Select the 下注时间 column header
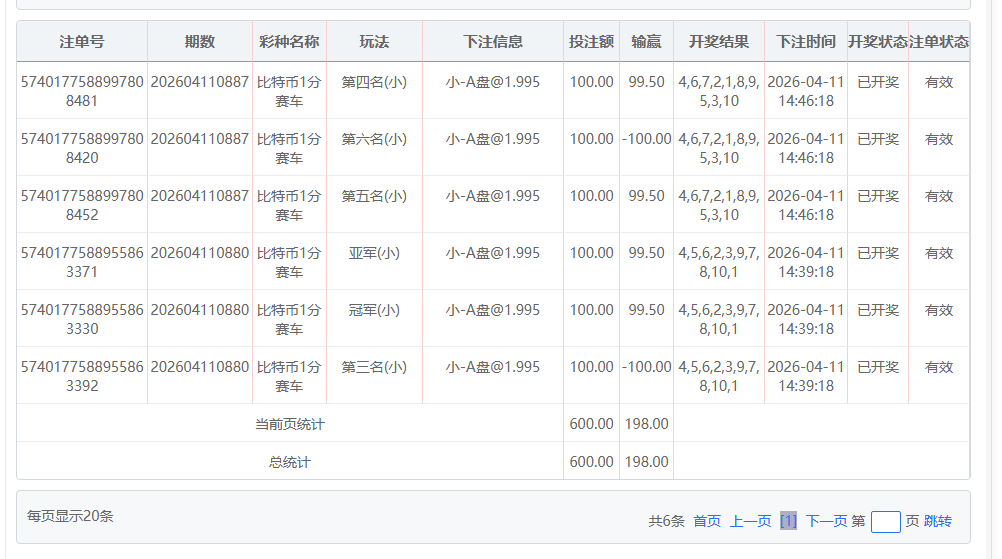 pos(806,42)
